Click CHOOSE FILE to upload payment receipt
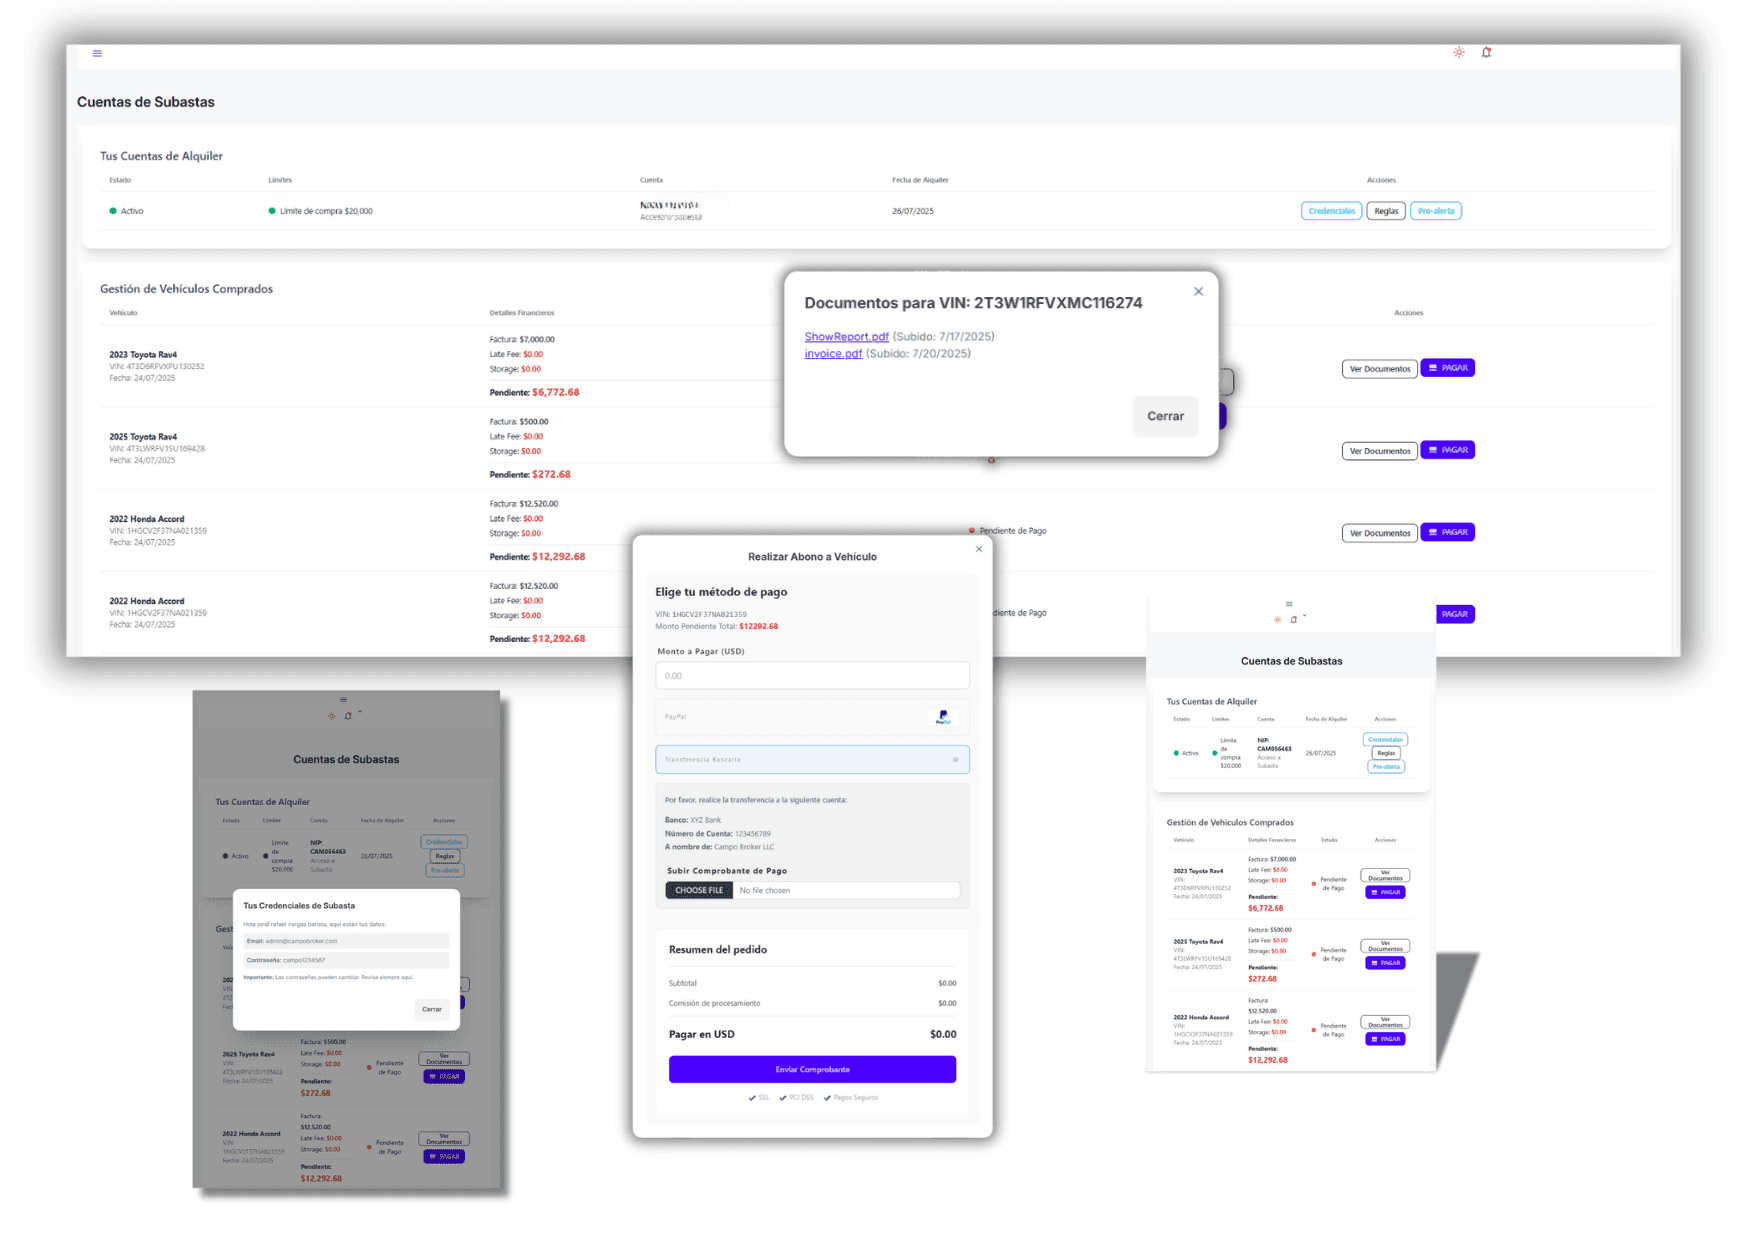Screen dimensions: 1748x1240 point(699,890)
